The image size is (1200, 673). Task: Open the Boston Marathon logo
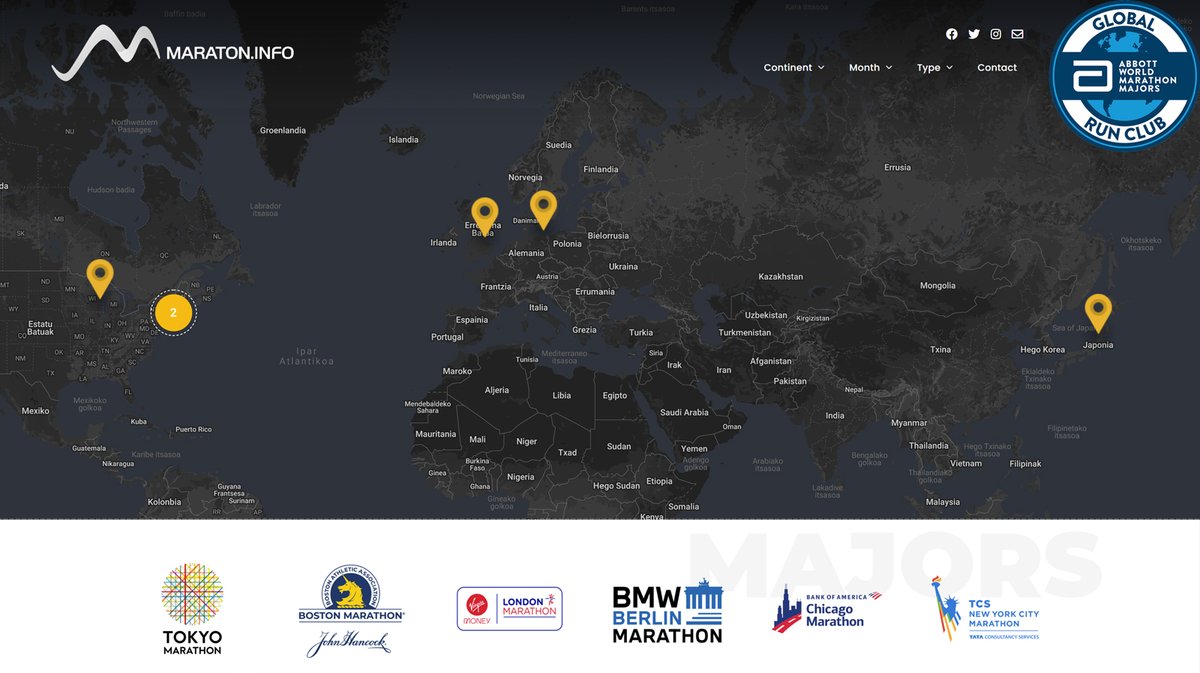click(x=351, y=611)
